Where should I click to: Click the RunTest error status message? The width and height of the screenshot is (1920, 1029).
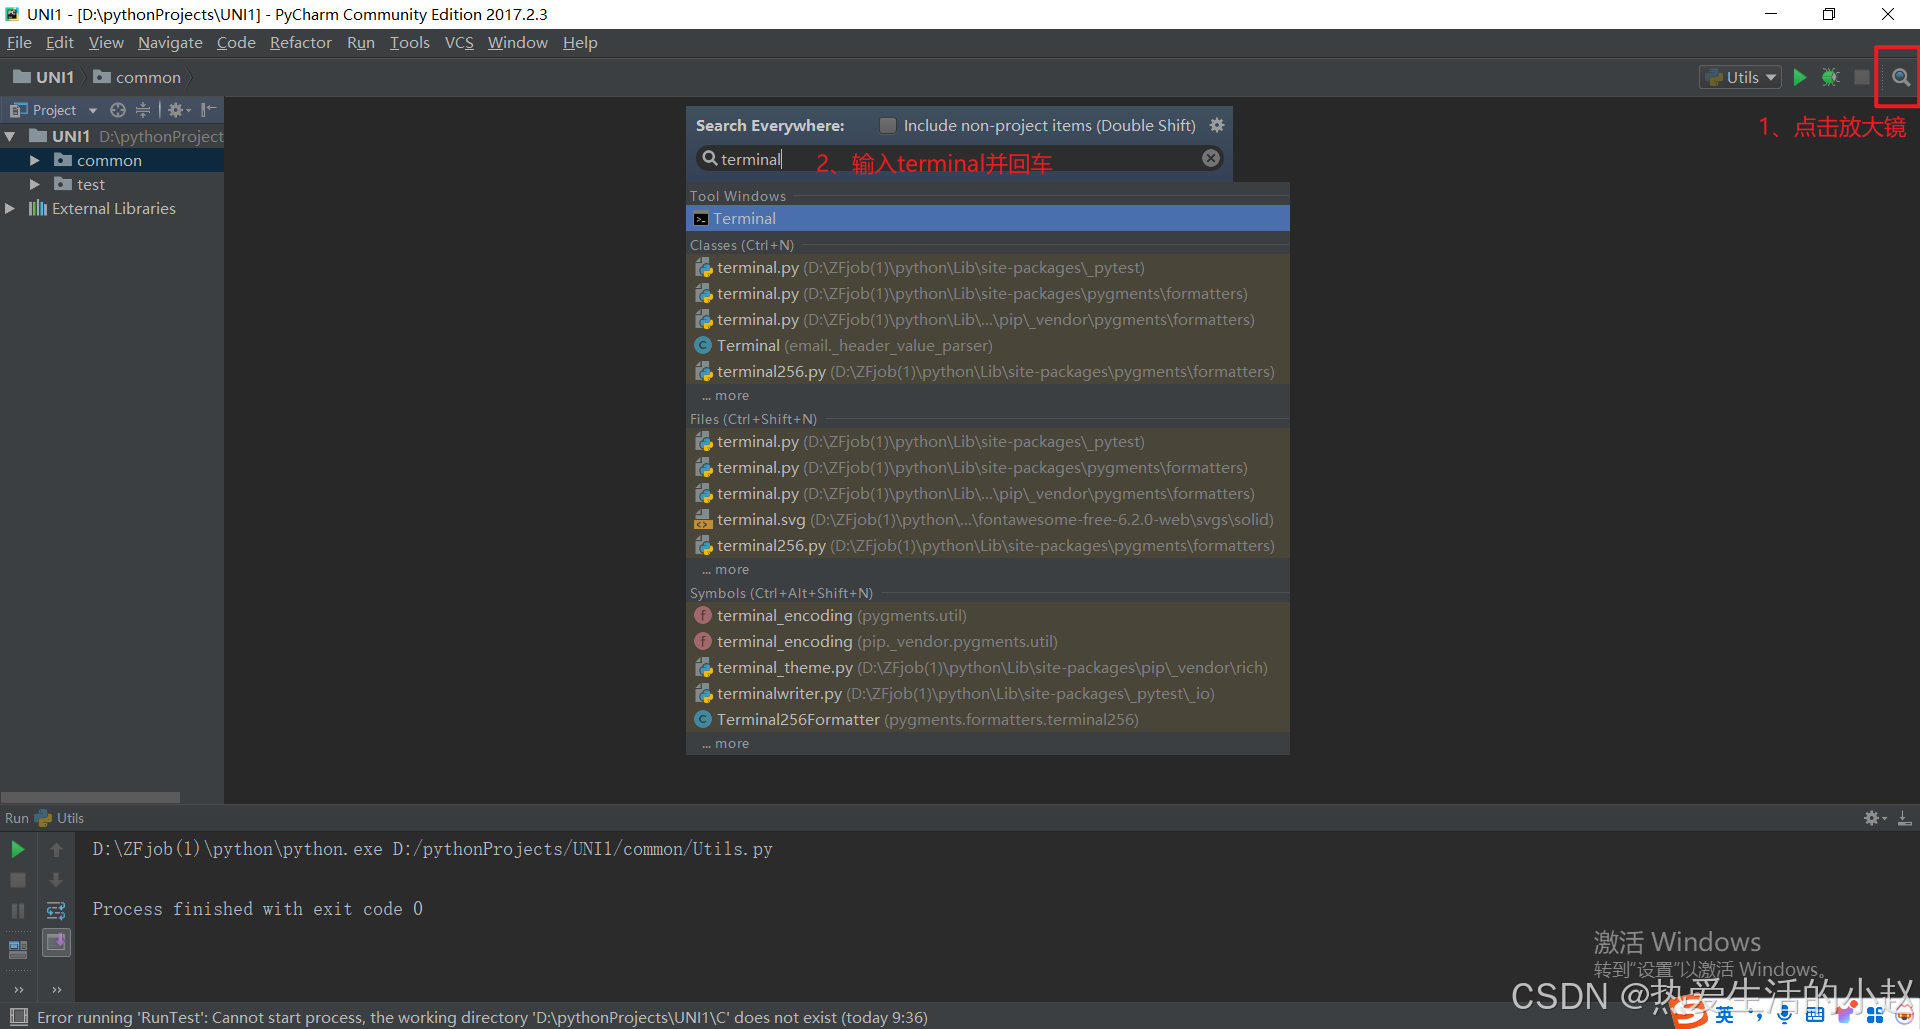482,1017
